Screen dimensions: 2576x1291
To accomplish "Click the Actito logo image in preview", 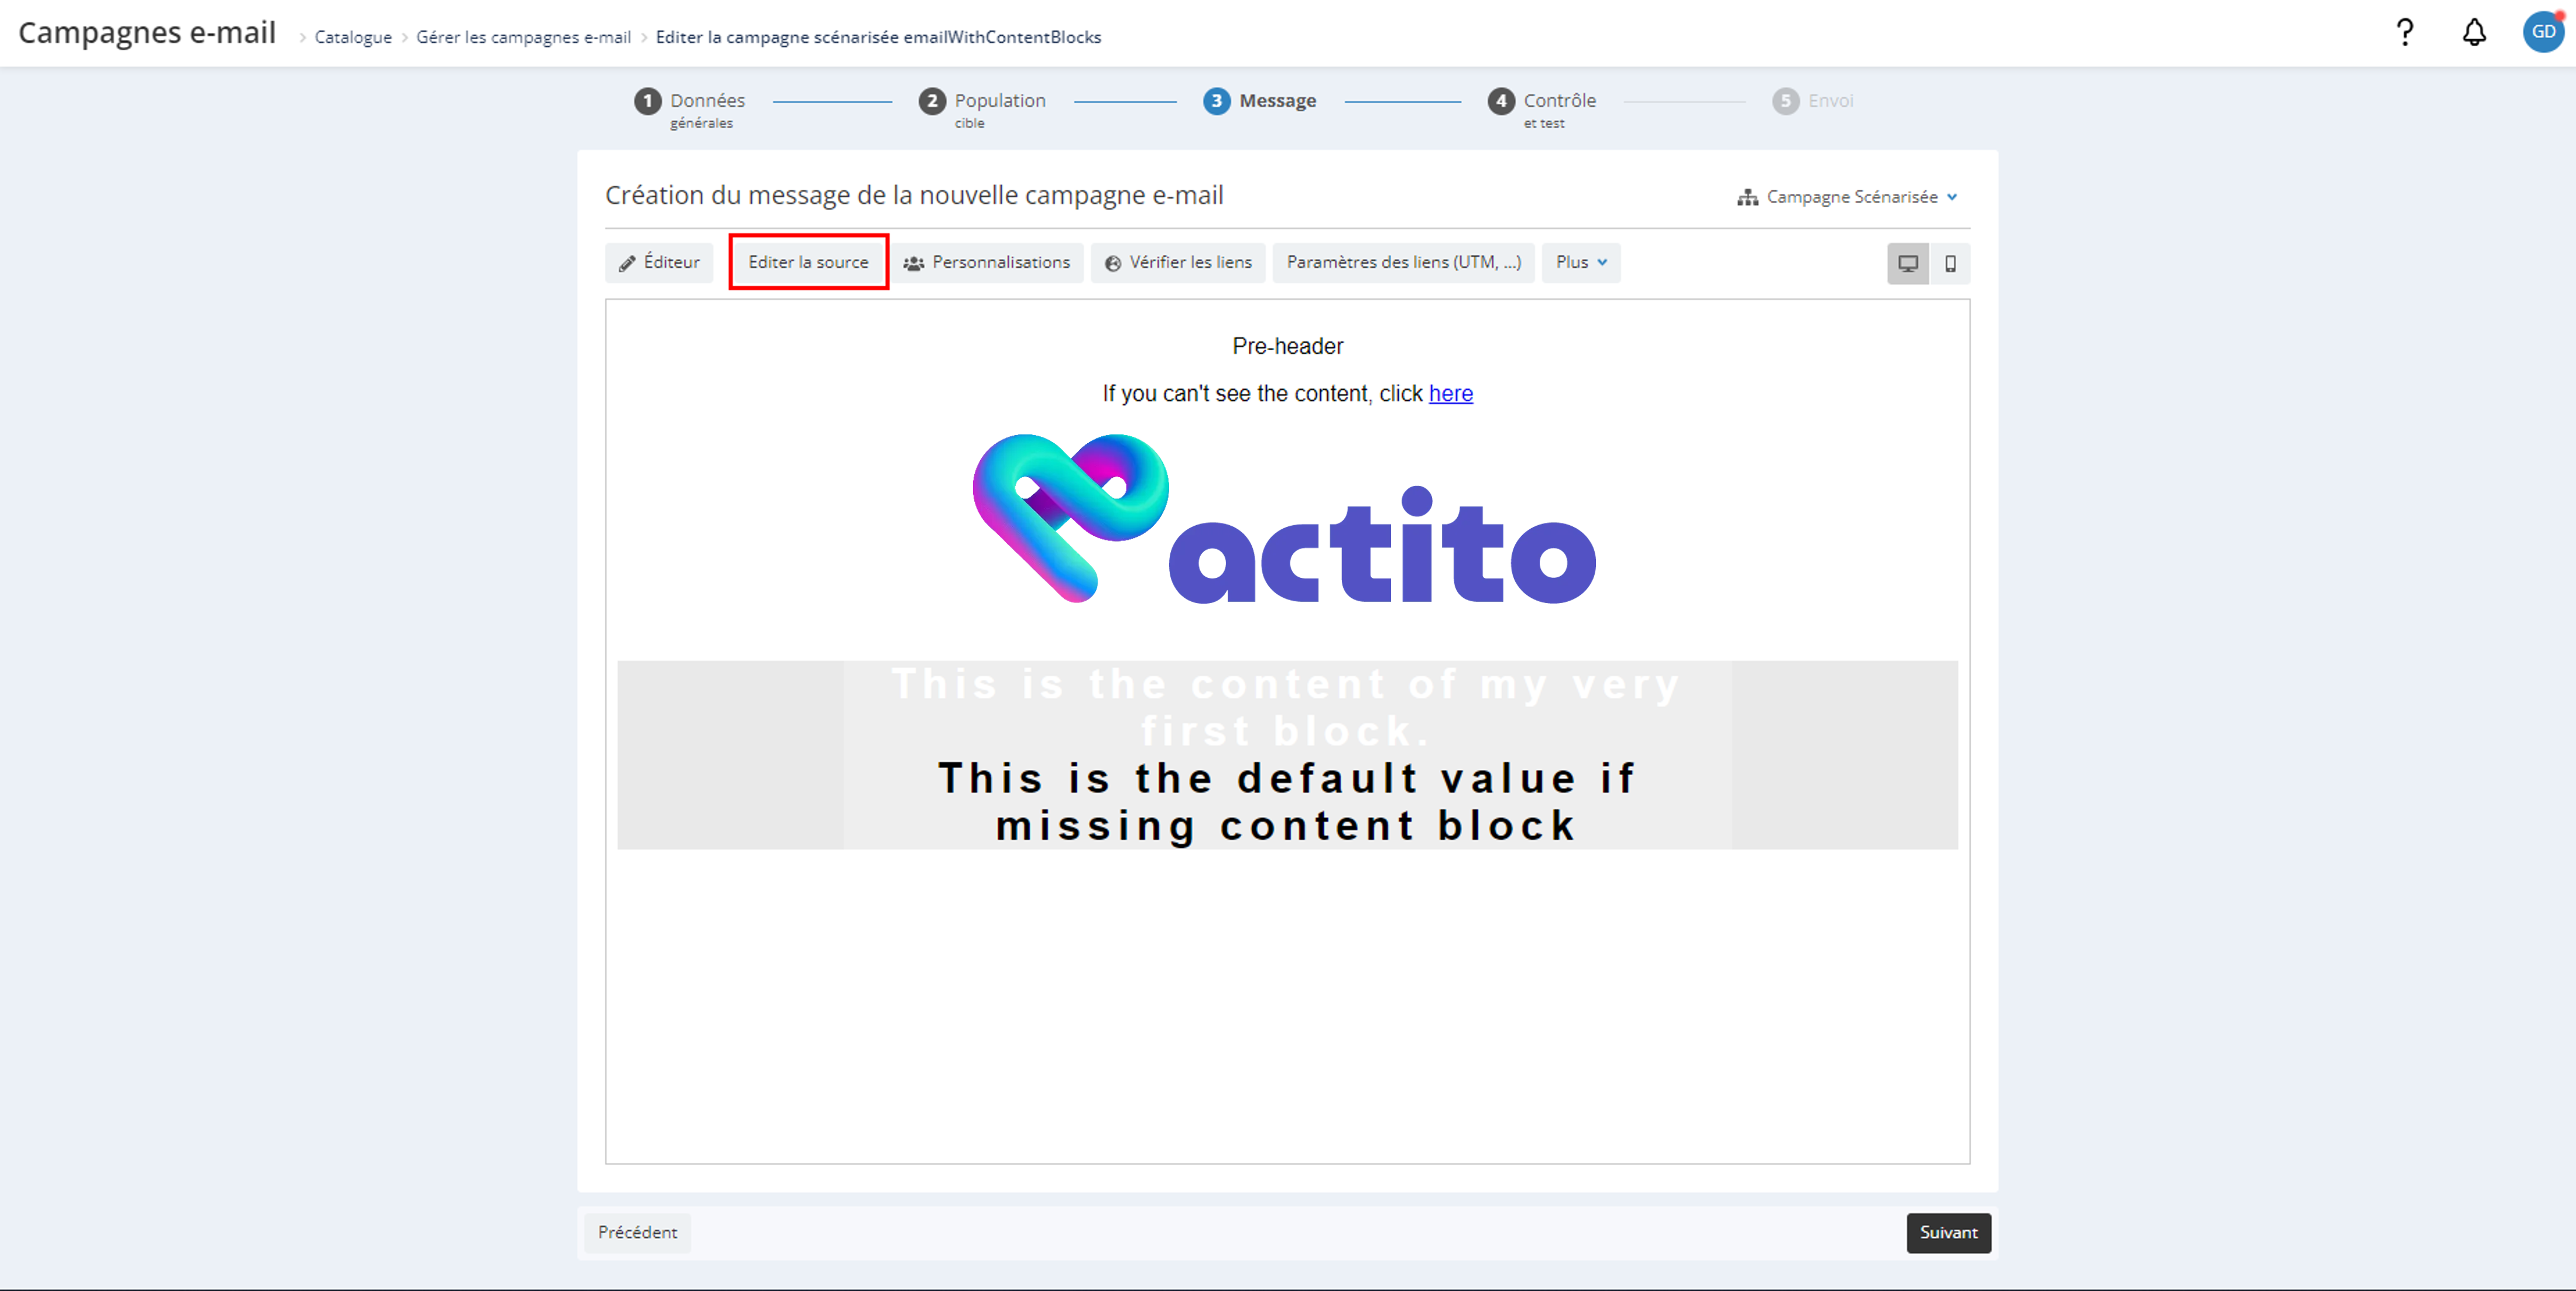I will (1284, 518).
